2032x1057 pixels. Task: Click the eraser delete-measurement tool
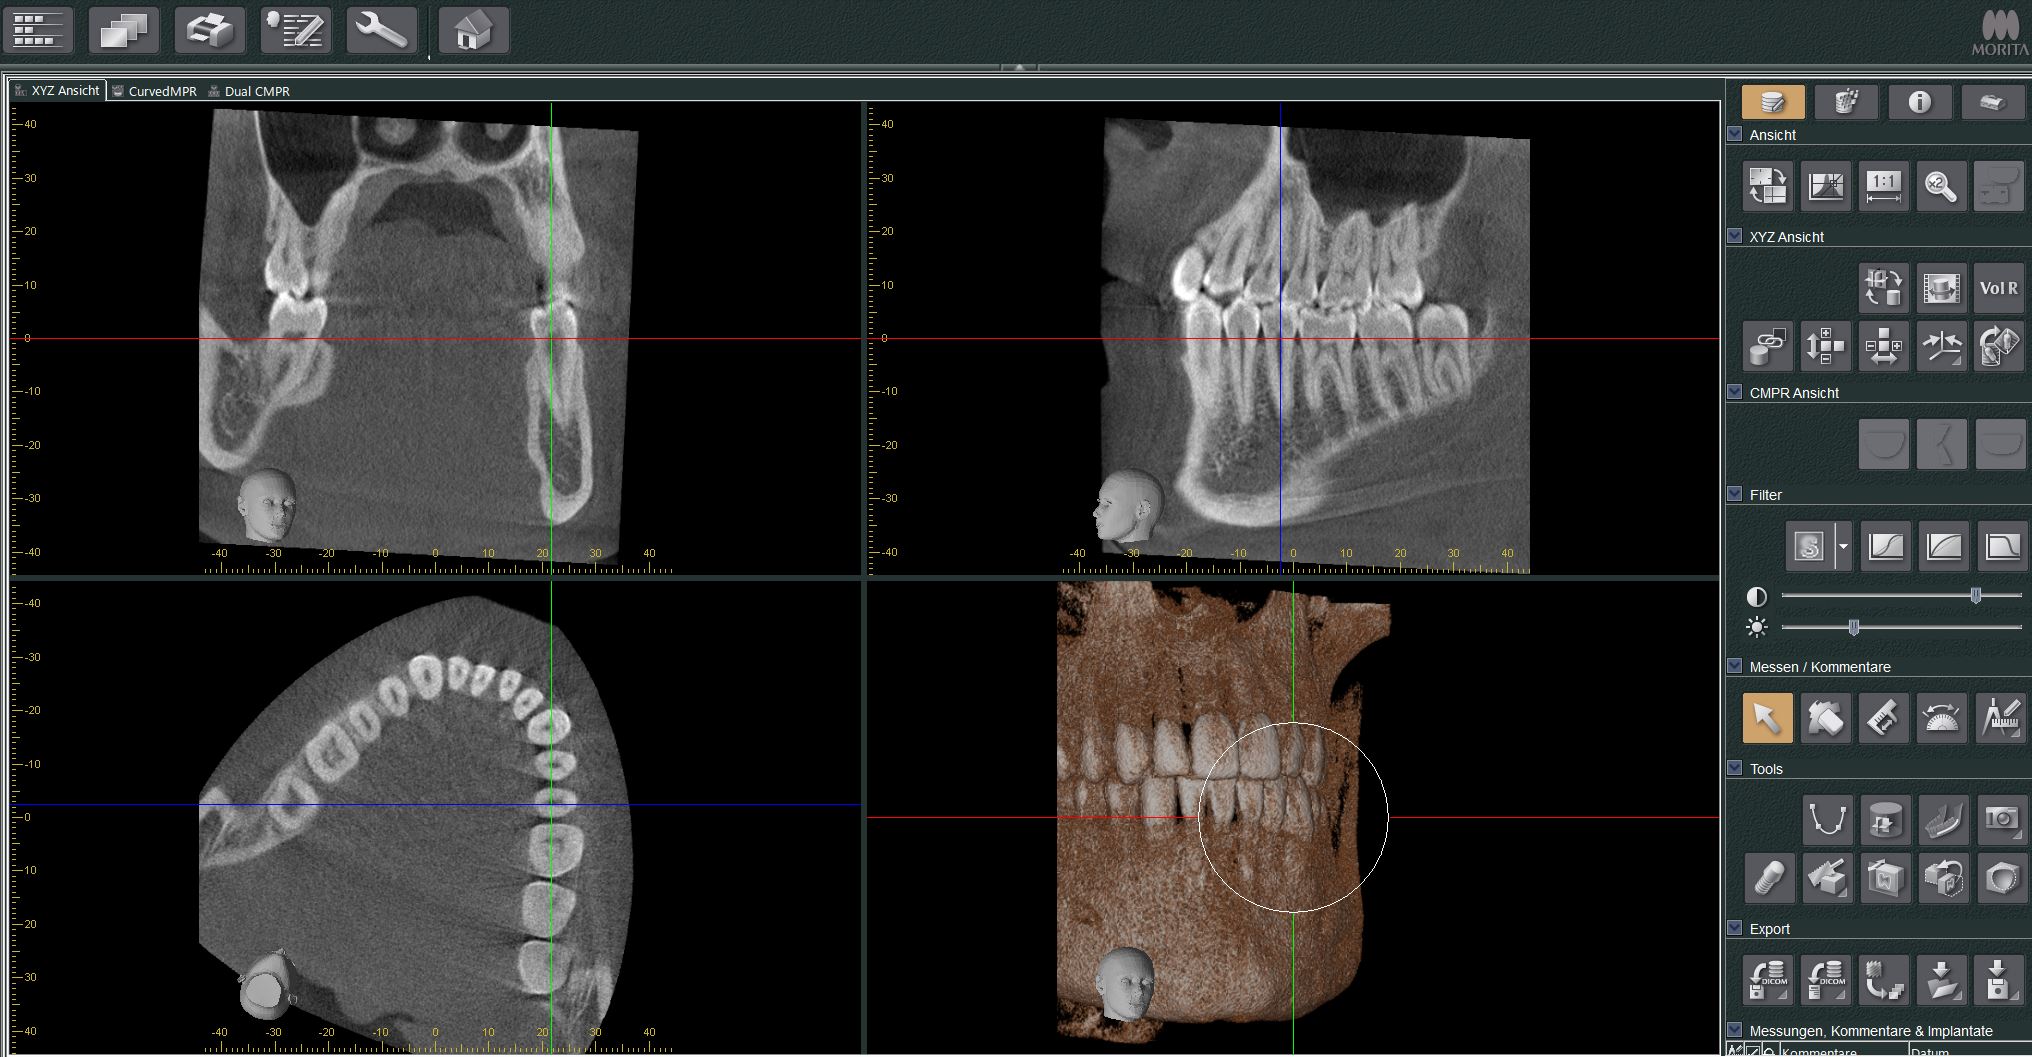click(x=1825, y=718)
